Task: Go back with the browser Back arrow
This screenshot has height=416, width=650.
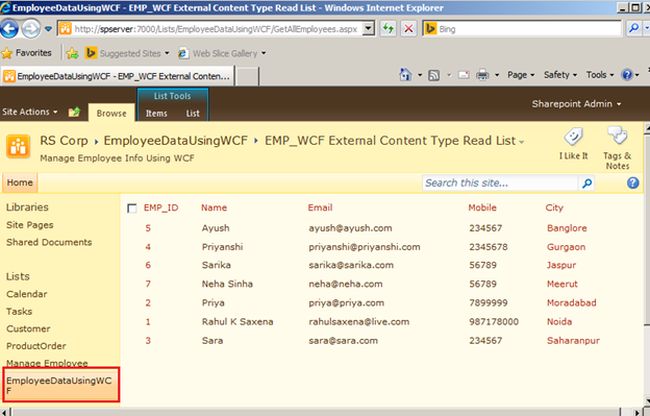Action: [9, 29]
